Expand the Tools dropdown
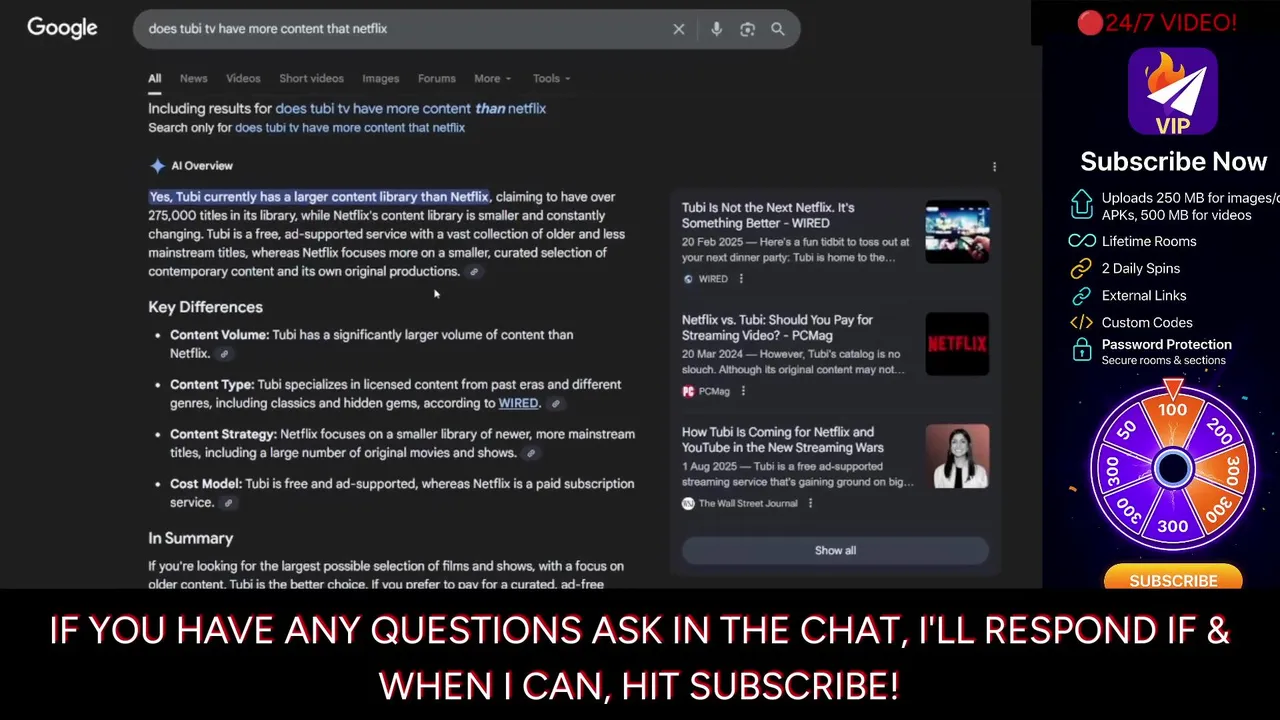1280x720 pixels. pyautogui.click(x=551, y=78)
